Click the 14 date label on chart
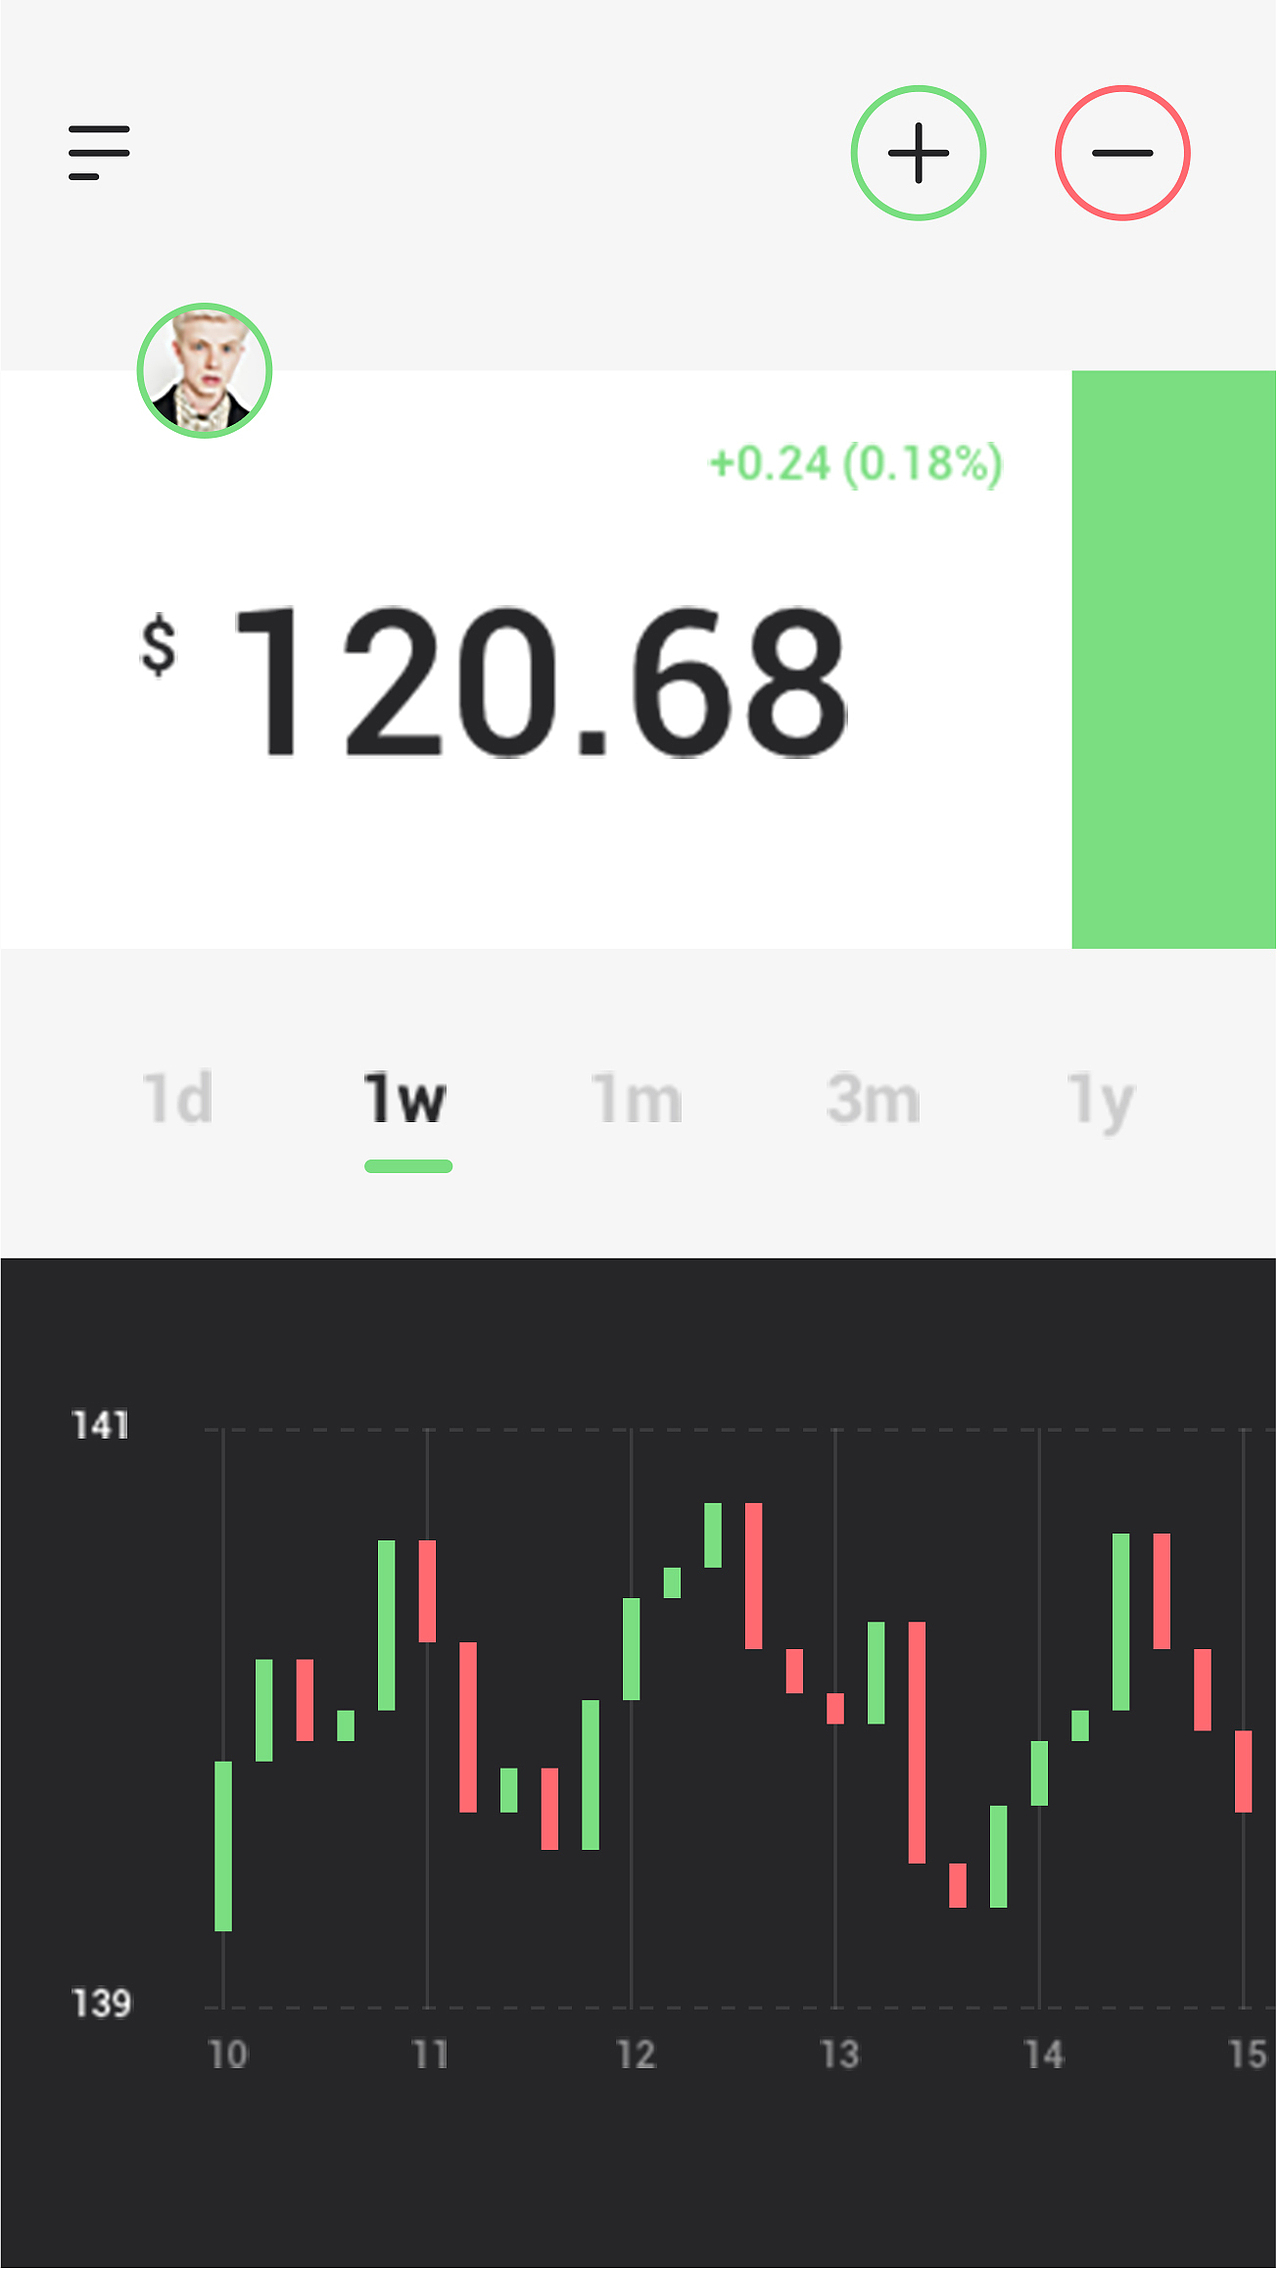This screenshot has height=2269, width=1280. tap(1044, 2055)
